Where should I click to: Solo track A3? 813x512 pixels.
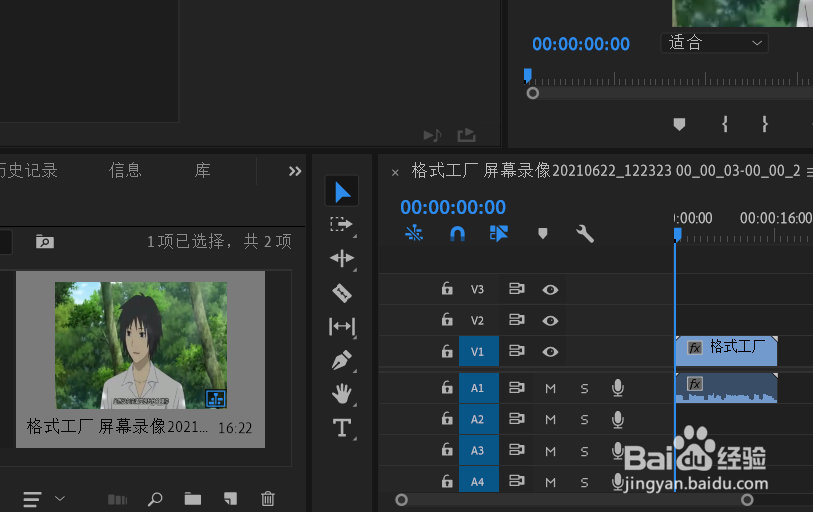pos(584,451)
